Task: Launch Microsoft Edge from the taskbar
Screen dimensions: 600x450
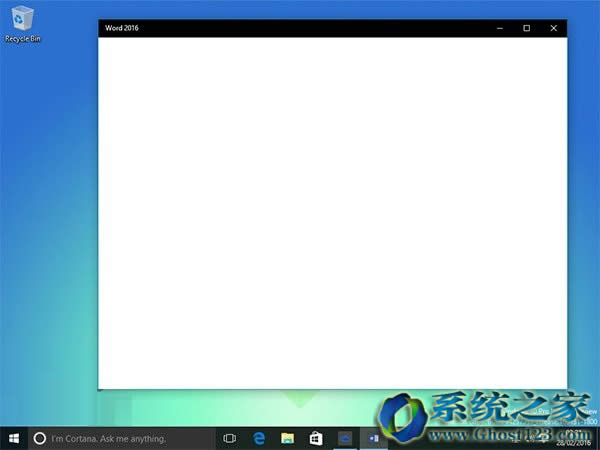Action: [258, 438]
